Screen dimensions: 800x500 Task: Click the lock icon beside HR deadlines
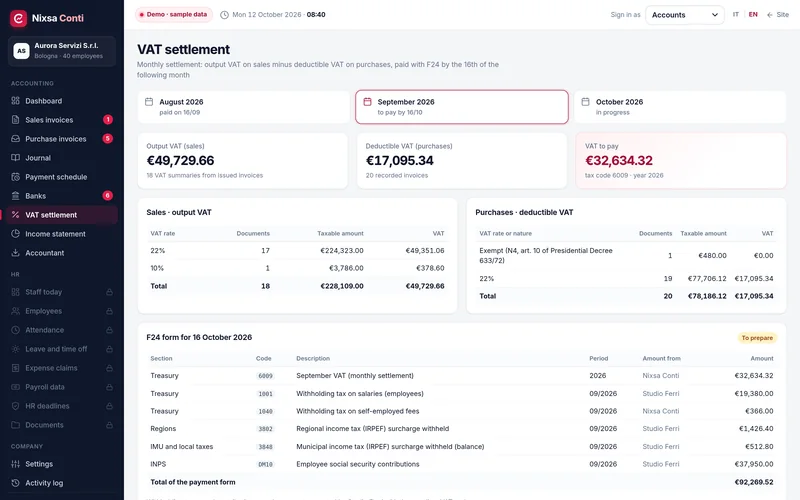(109, 406)
